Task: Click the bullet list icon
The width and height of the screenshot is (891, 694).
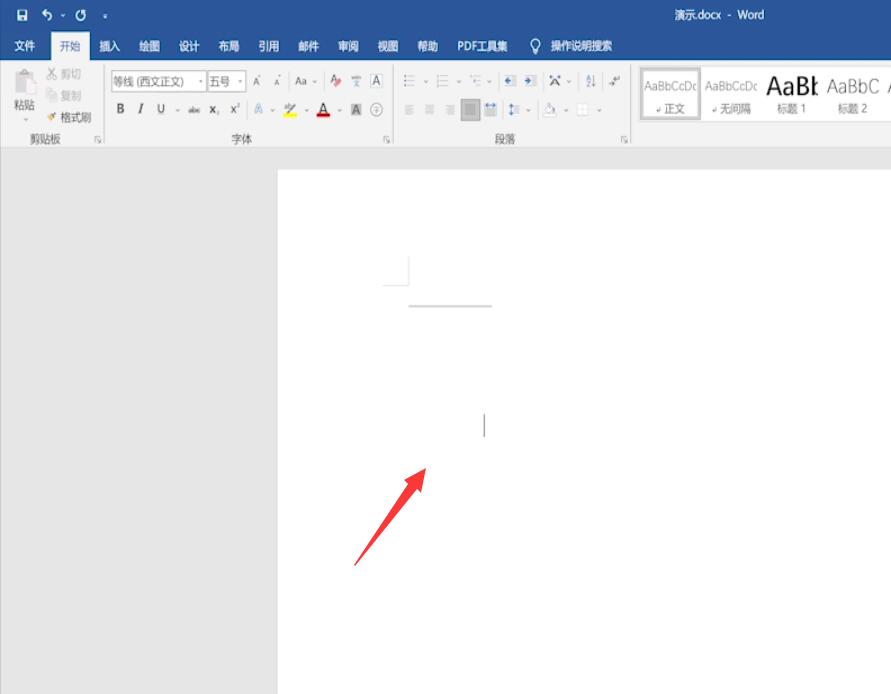Action: [409, 81]
